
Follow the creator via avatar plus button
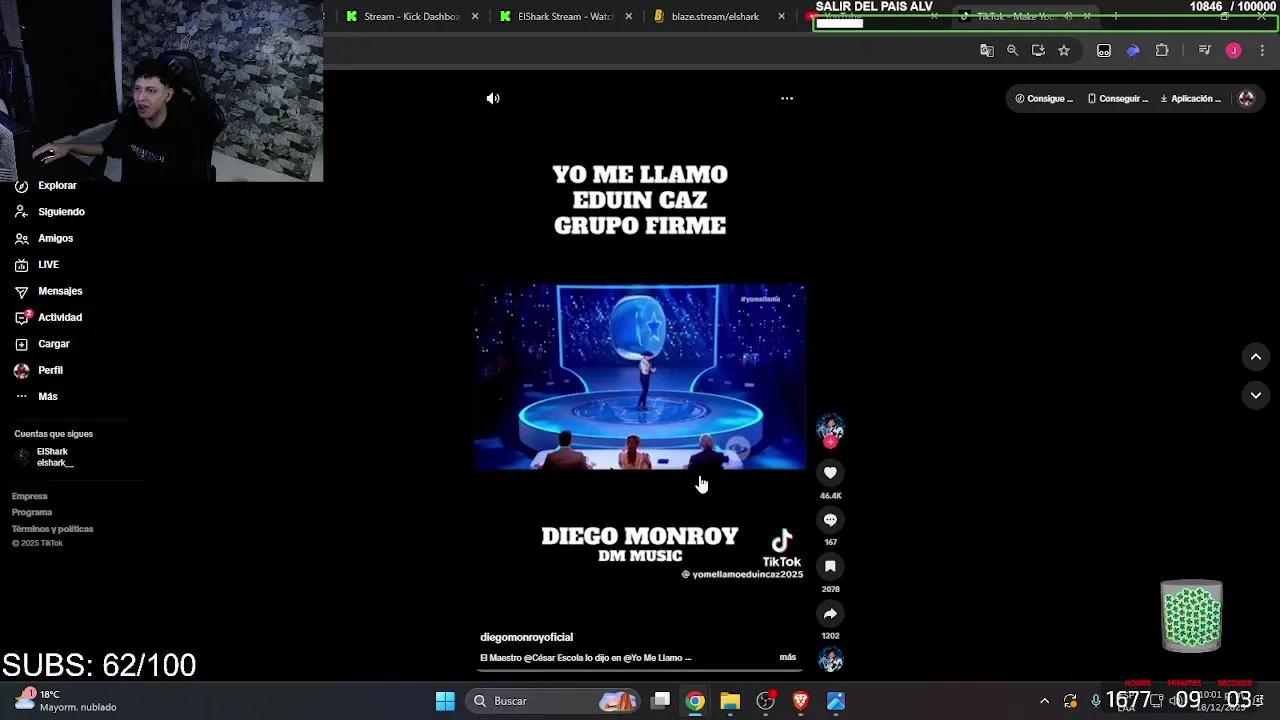[x=830, y=442]
